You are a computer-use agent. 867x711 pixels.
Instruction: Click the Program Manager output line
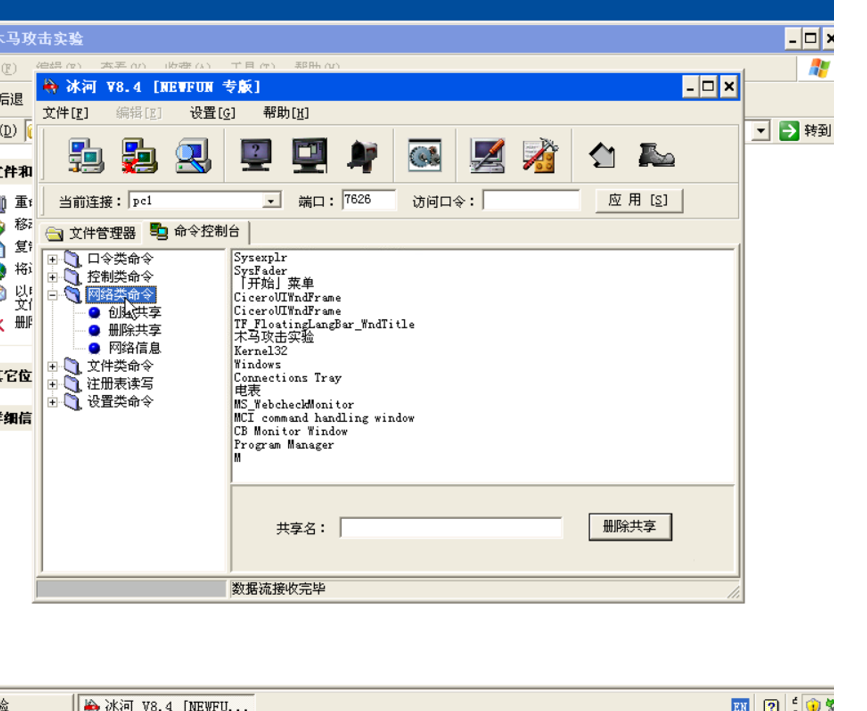(284, 445)
